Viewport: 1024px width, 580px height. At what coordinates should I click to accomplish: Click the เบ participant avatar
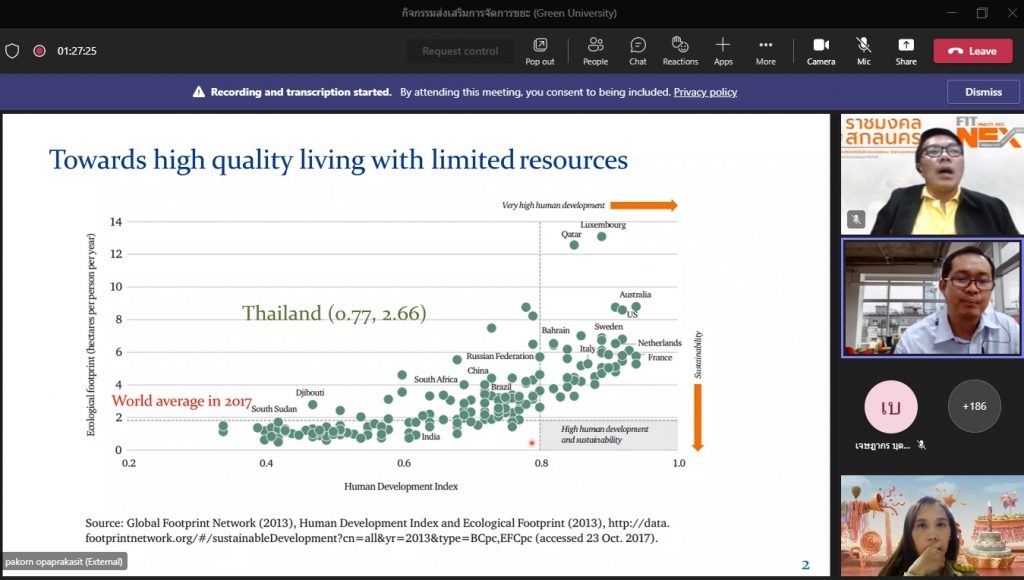click(x=890, y=406)
